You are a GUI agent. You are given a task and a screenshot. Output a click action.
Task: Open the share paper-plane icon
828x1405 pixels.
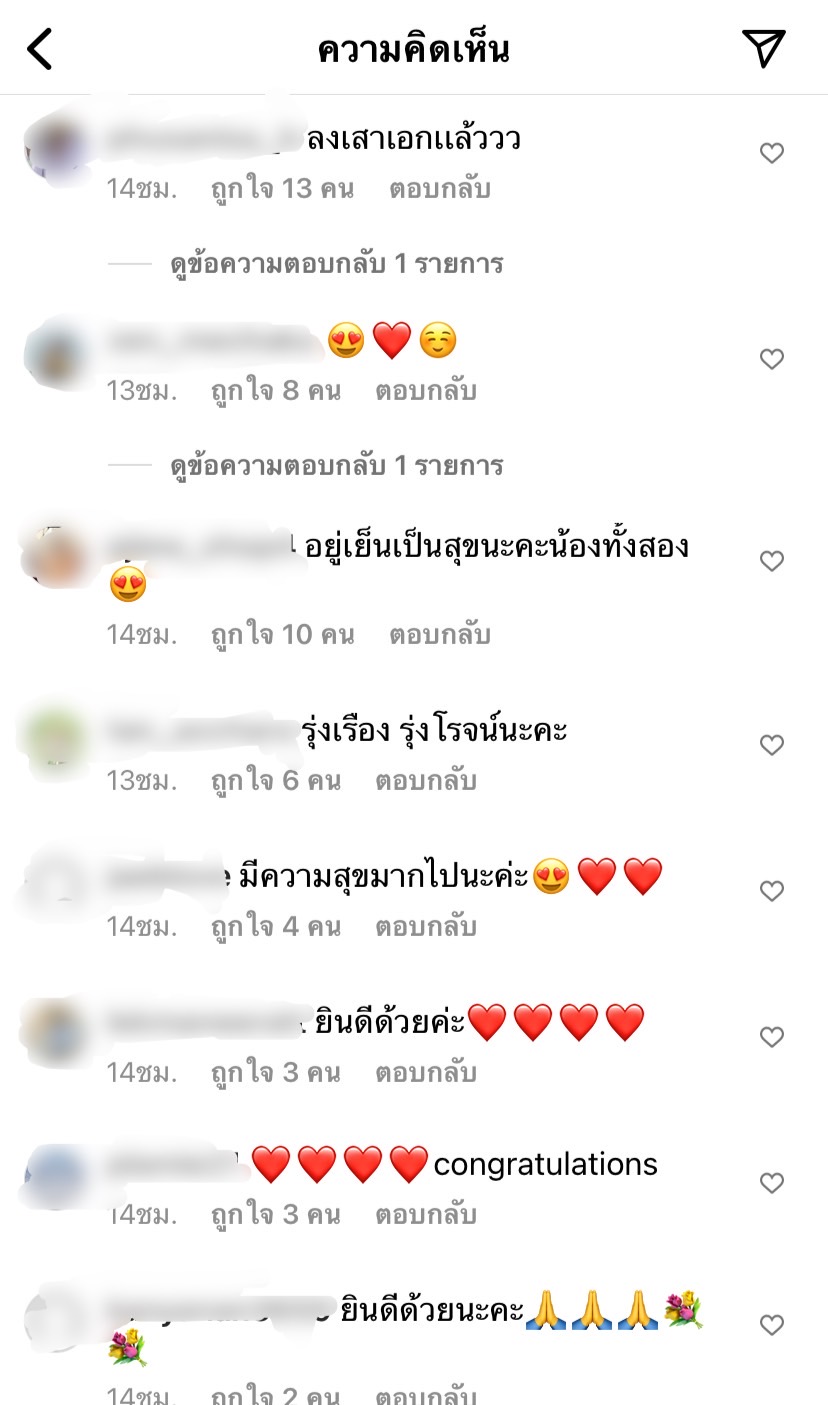[x=763, y=48]
